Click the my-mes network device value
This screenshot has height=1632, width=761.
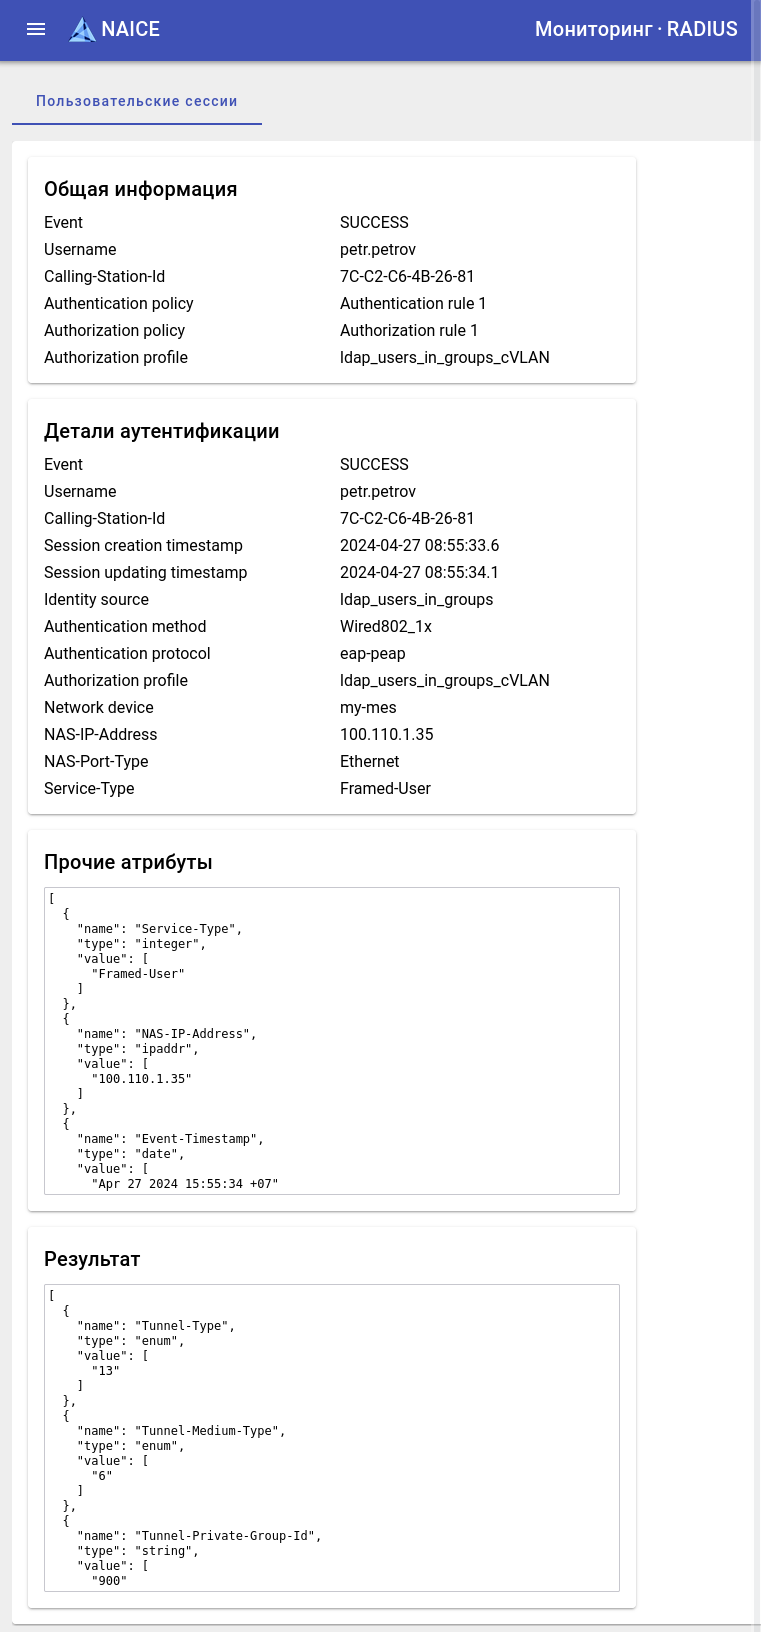368,707
